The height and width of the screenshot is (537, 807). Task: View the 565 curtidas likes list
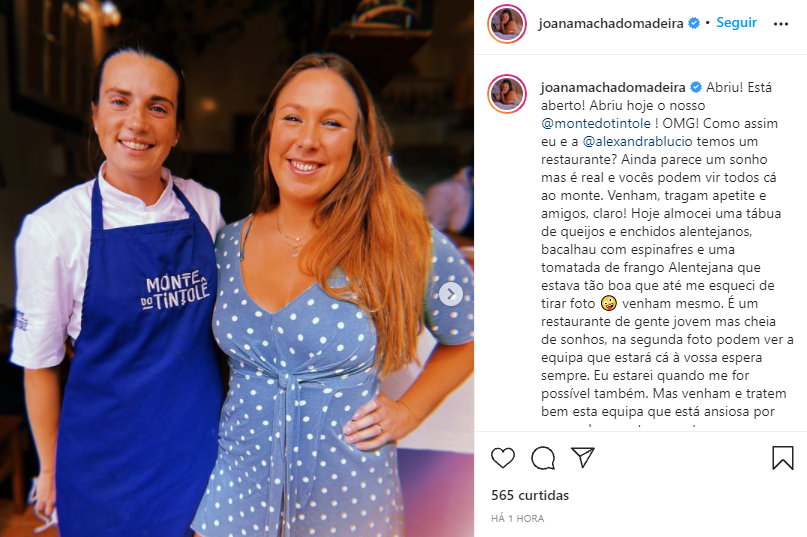pos(530,495)
